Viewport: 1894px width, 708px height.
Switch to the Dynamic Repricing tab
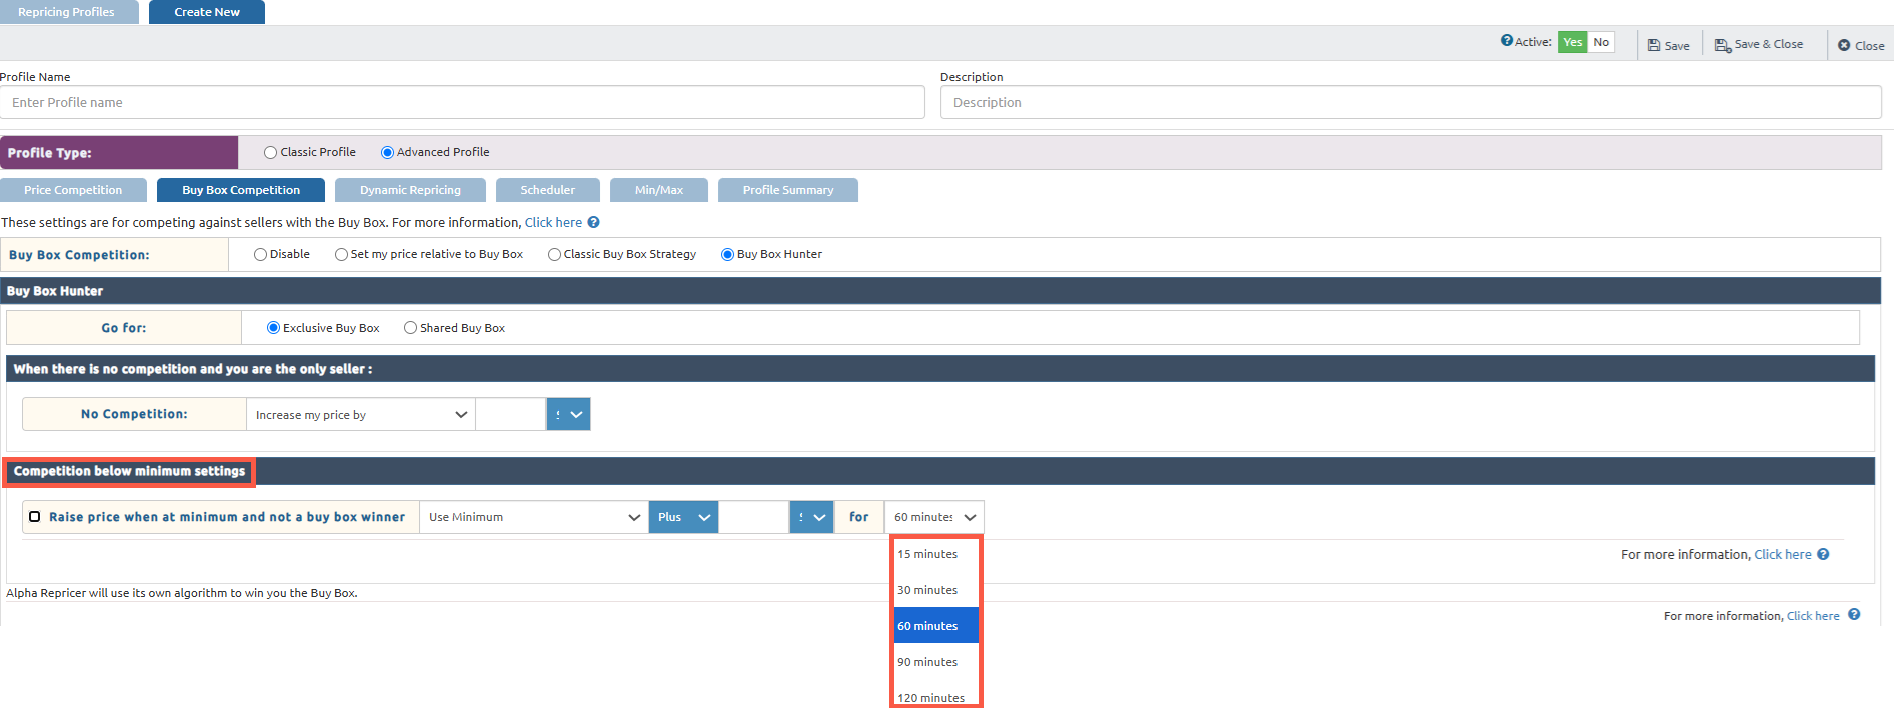pyautogui.click(x=410, y=190)
